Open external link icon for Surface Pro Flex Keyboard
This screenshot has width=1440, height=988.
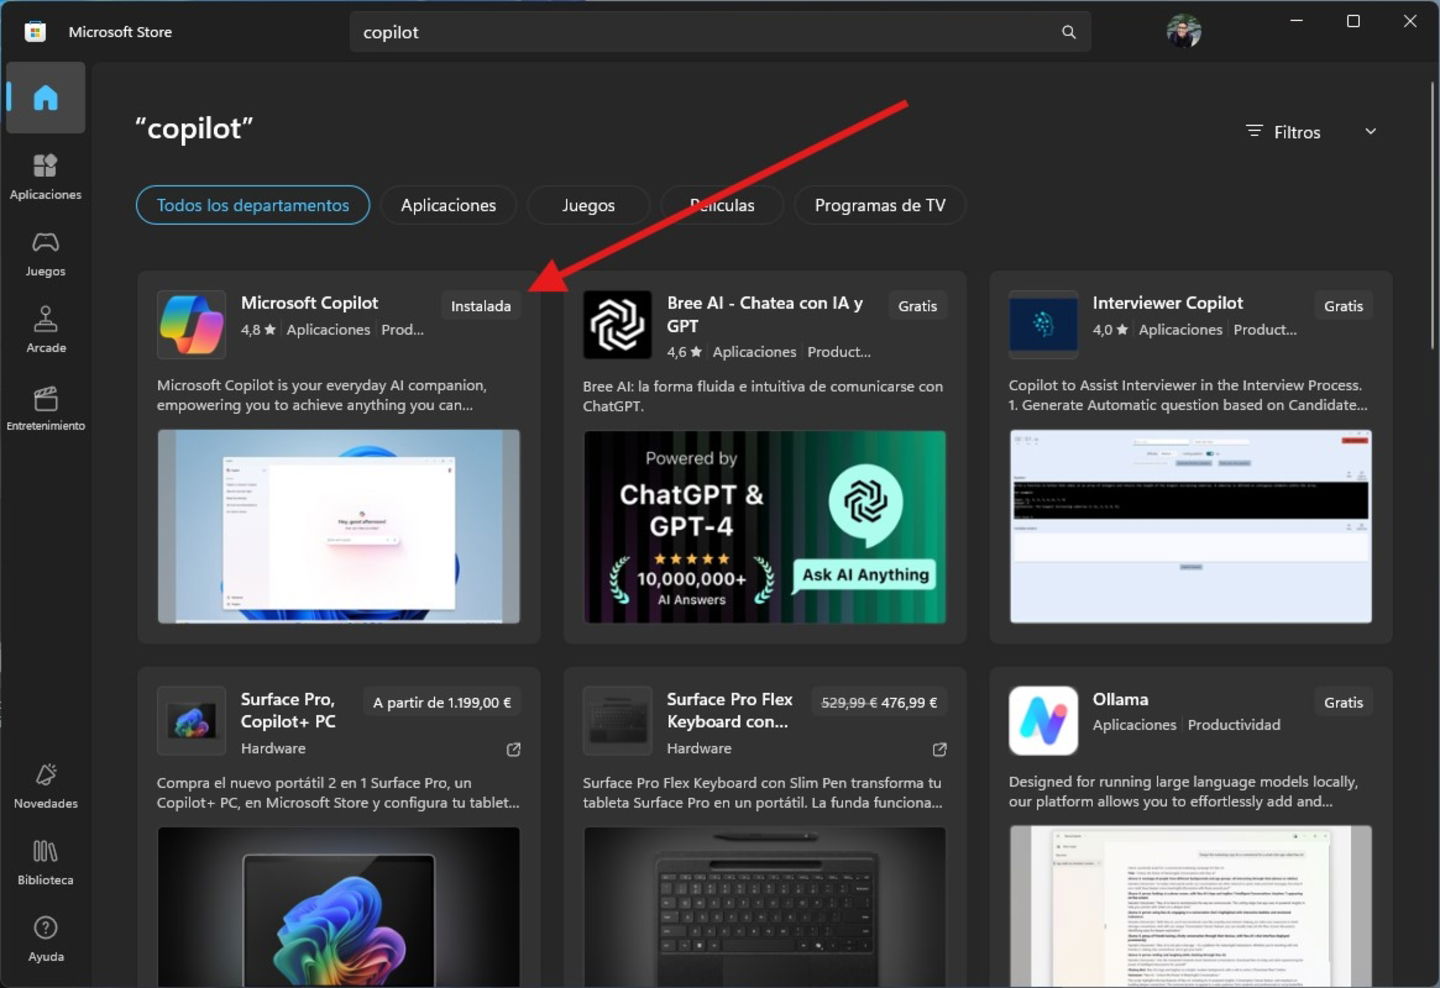click(939, 749)
